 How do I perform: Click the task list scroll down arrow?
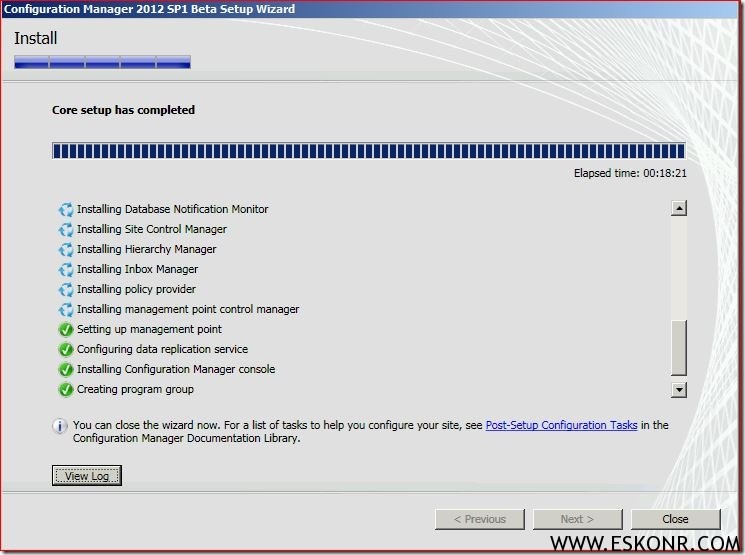pos(679,390)
